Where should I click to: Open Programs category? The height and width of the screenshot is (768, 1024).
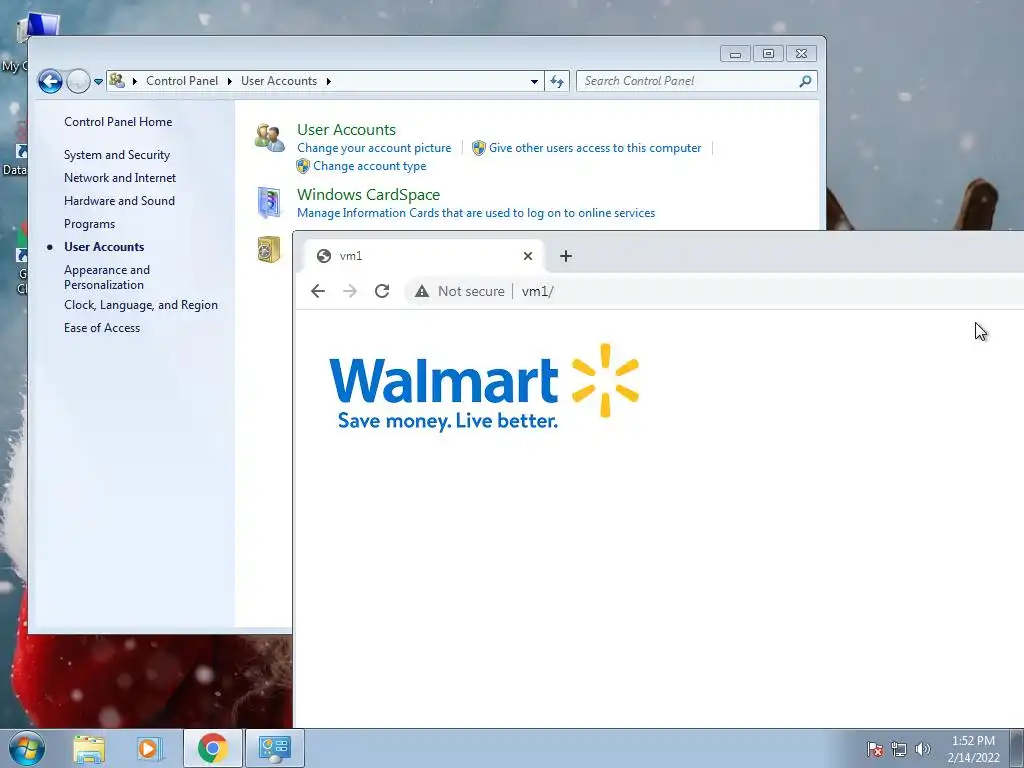(x=89, y=224)
